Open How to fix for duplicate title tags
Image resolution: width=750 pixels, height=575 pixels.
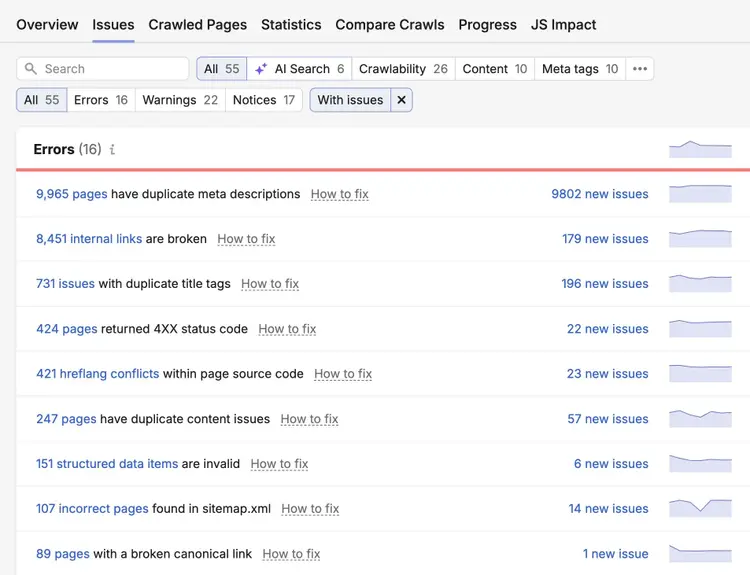click(270, 284)
